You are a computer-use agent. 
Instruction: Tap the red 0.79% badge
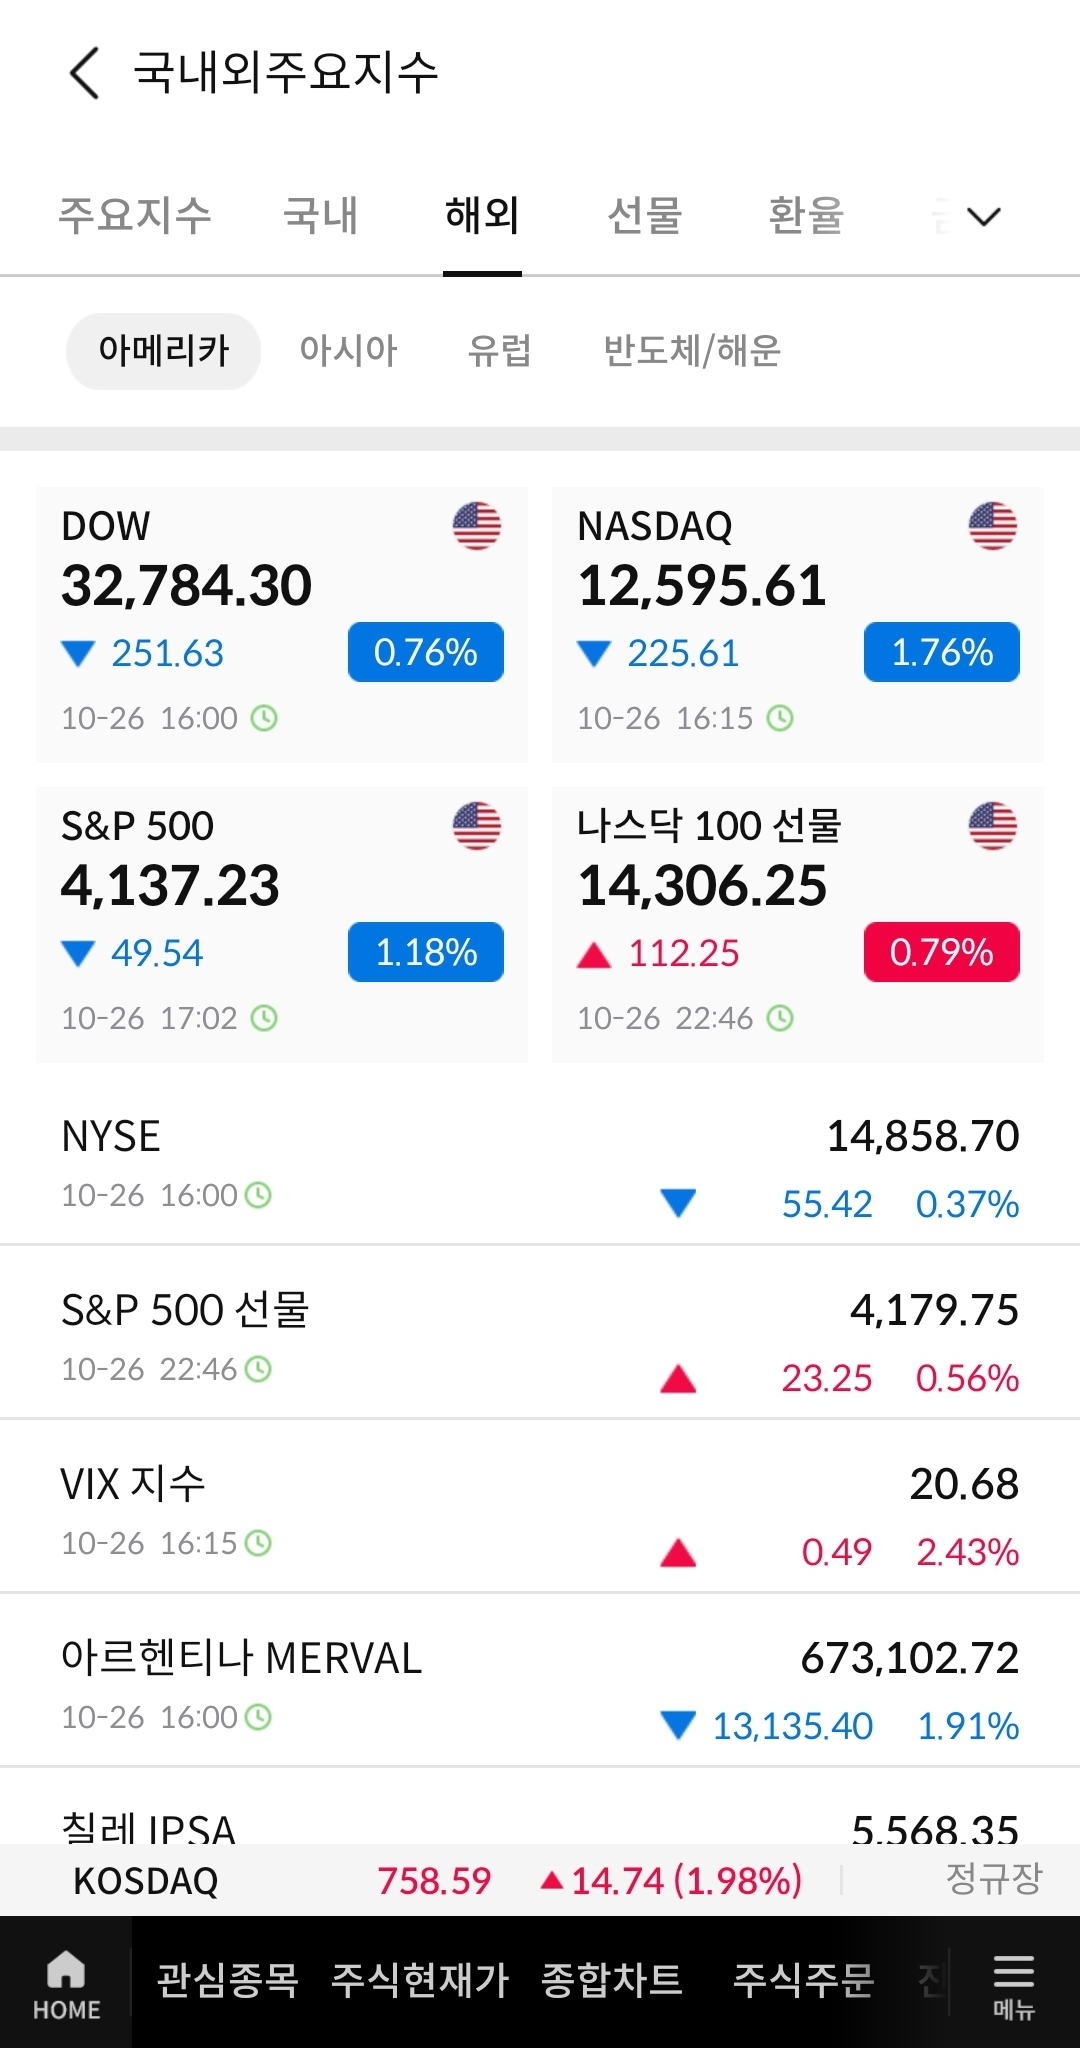(x=941, y=952)
